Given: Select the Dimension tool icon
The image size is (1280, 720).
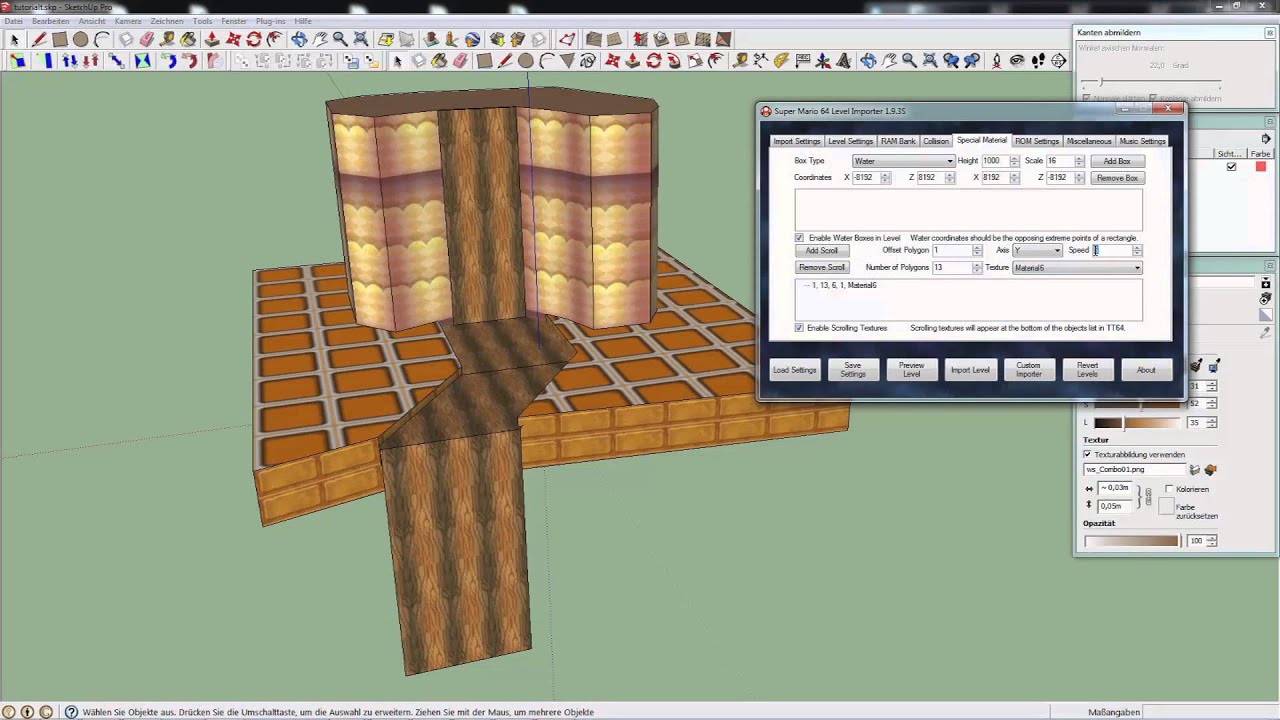Looking at the screenshot, I should pyautogui.click(x=760, y=61).
